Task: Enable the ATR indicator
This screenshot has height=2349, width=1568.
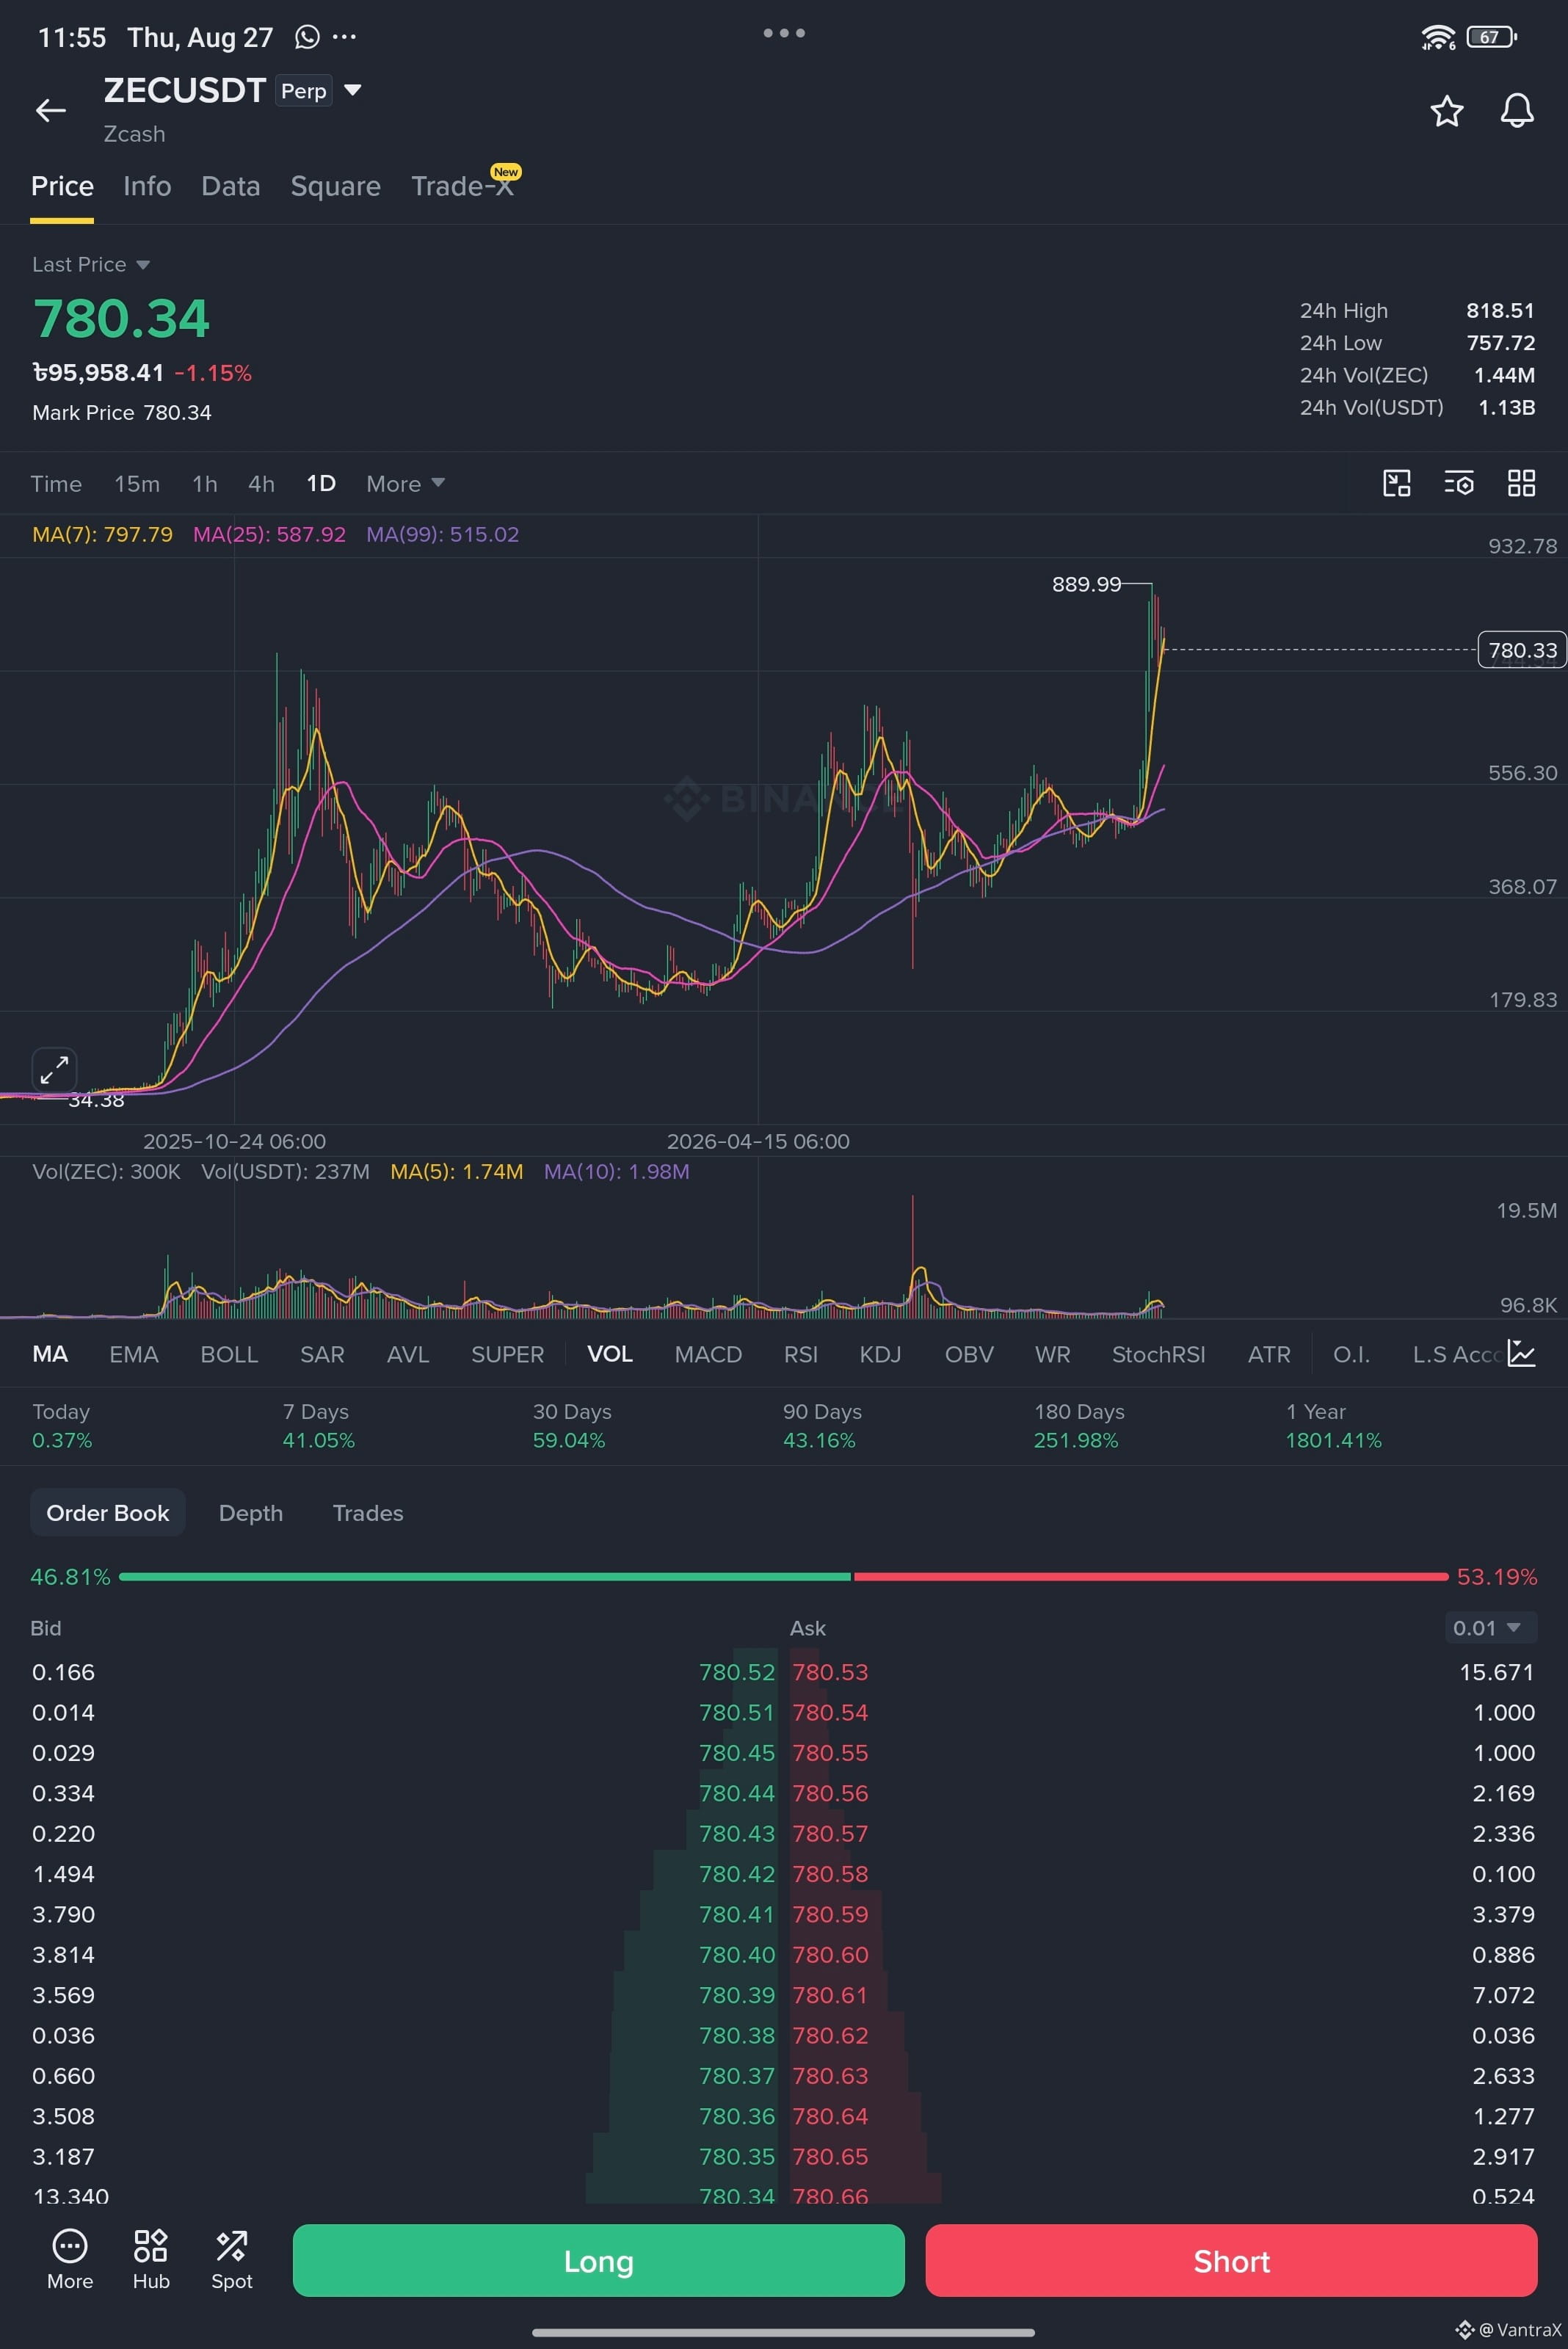Action: tap(1269, 1354)
